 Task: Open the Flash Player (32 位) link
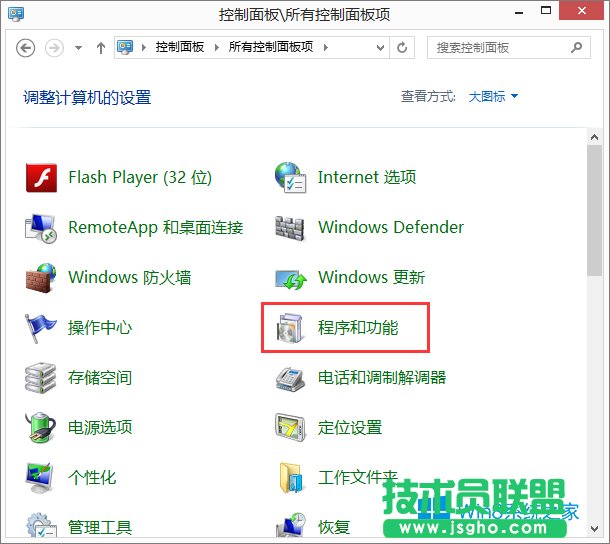click(140, 177)
